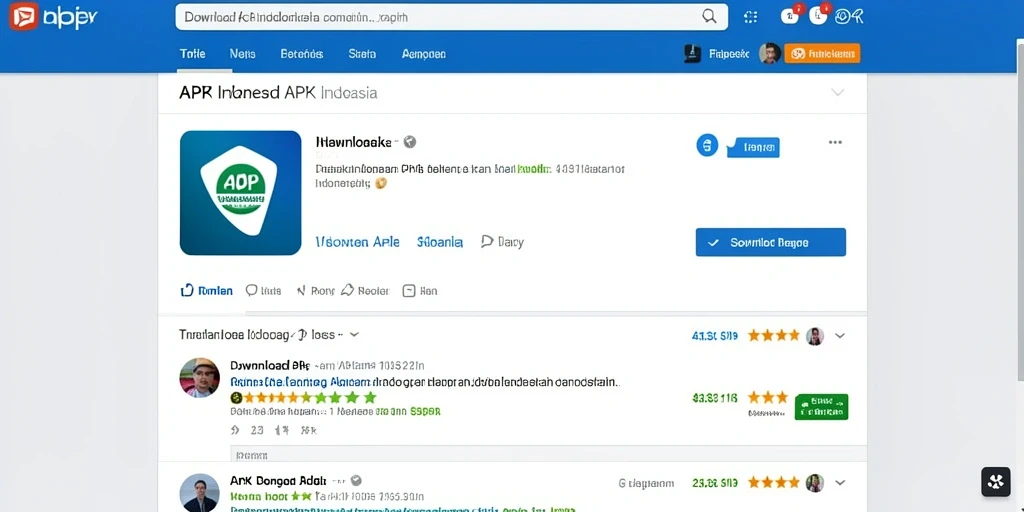Click the green button beside $3.88 116

(821, 406)
